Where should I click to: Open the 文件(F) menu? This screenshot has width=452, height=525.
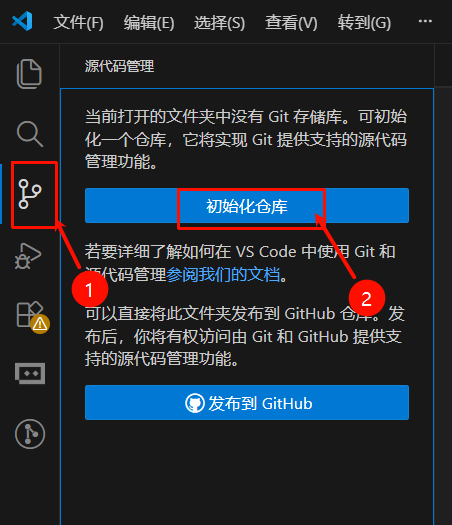(x=79, y=22)
